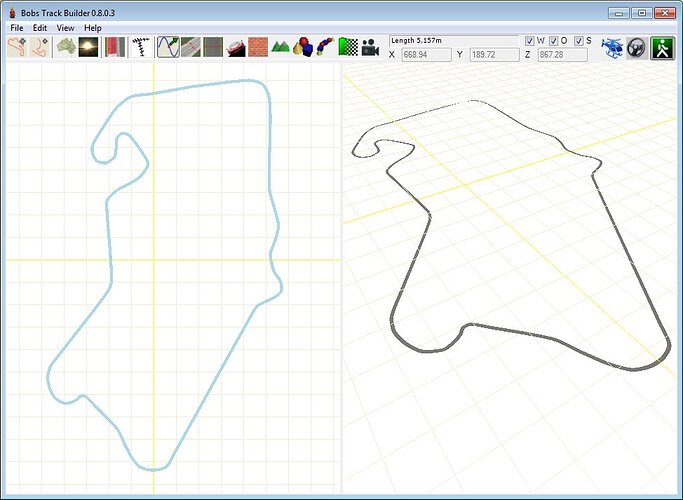Image resolution: width=683 pixels, height=500 pixels.
Task: Click the X coordinate field
Action: click(x=426, y=55)
